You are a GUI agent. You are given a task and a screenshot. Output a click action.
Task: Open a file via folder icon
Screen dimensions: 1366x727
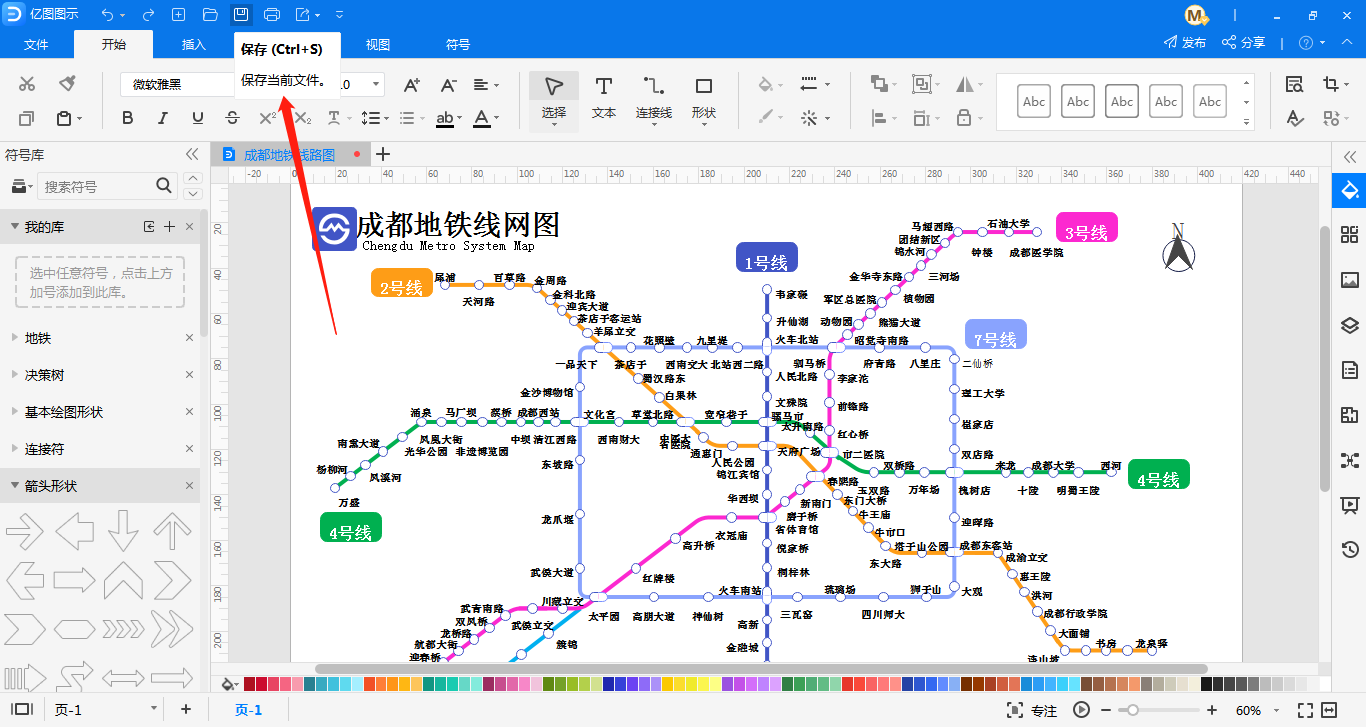pyautogui.click(x=210, y=14)
